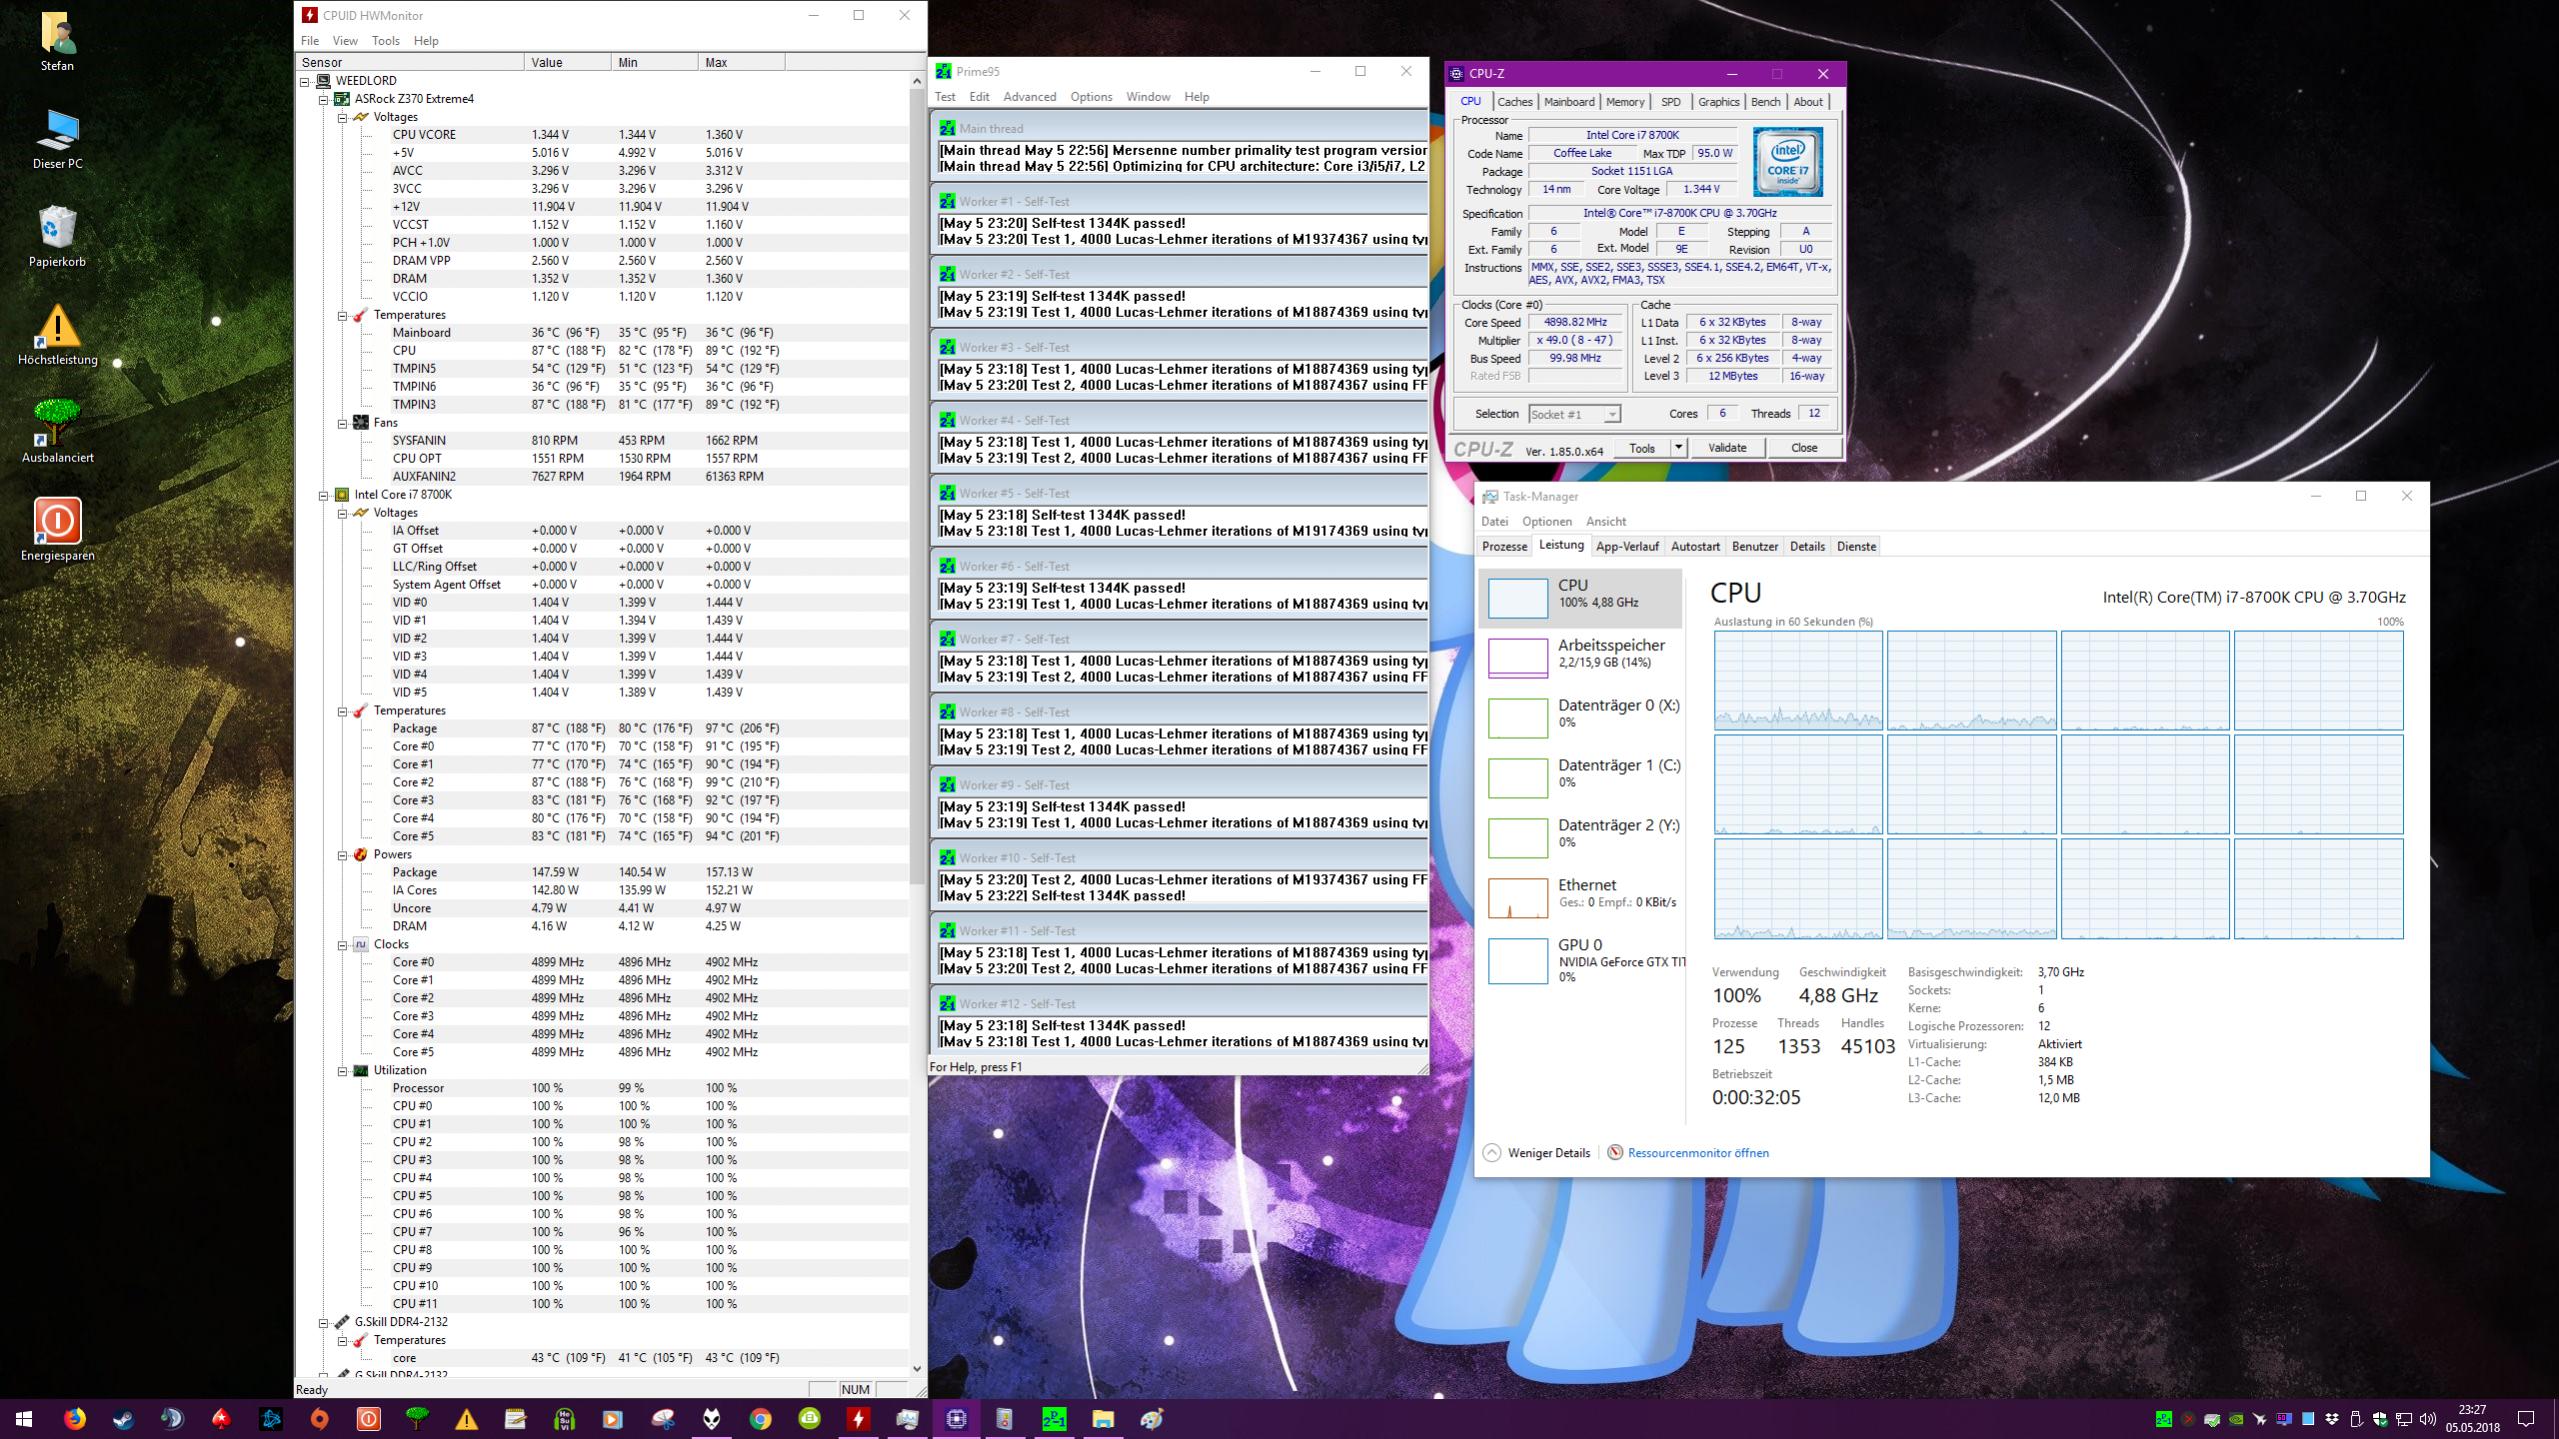Click Ressourcenmonitor icon in Task-Manager
Image resolution: width=2559 pixels, height=1439 pixels.
click(1614, 1152)
